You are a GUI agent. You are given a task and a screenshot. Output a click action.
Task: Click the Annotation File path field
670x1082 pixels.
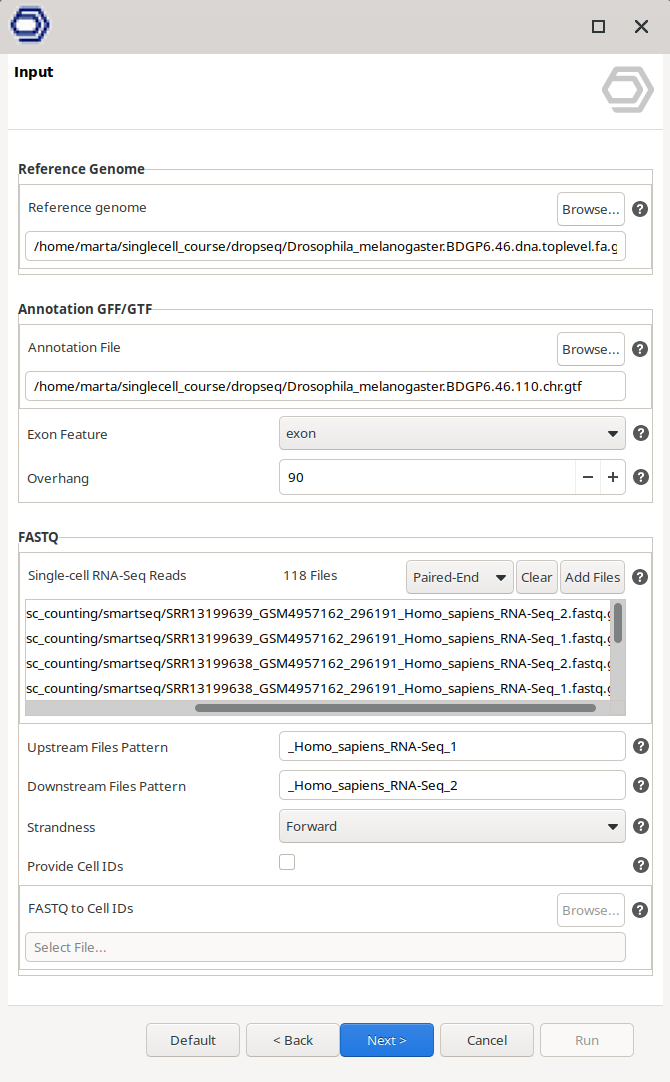click(x=326, y=386)
